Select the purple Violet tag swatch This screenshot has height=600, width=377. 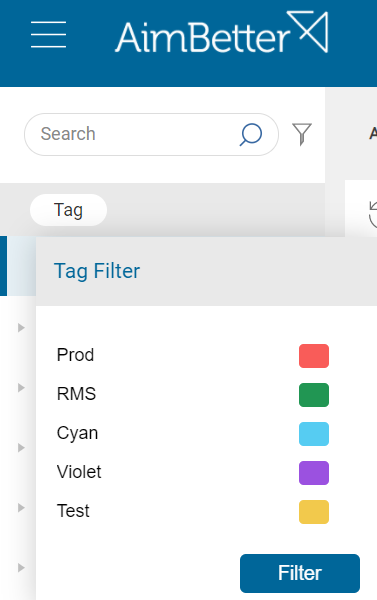tap(314, 473)
